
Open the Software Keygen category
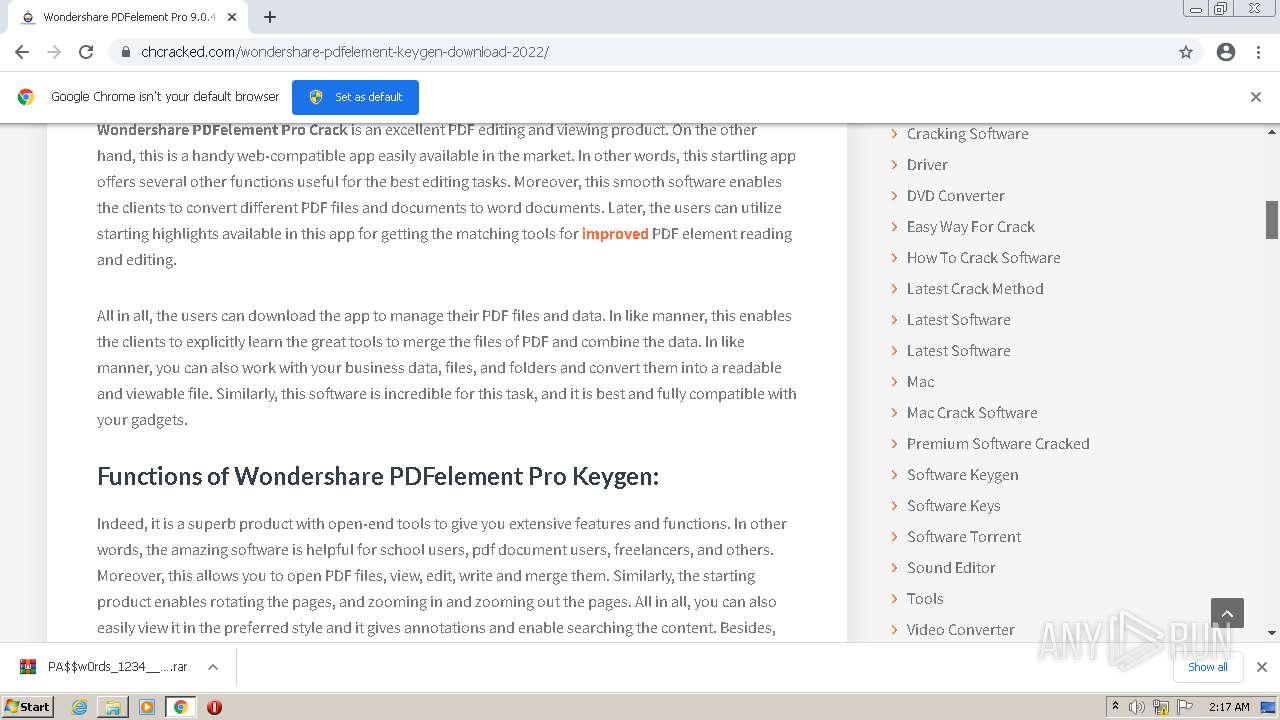963,475
